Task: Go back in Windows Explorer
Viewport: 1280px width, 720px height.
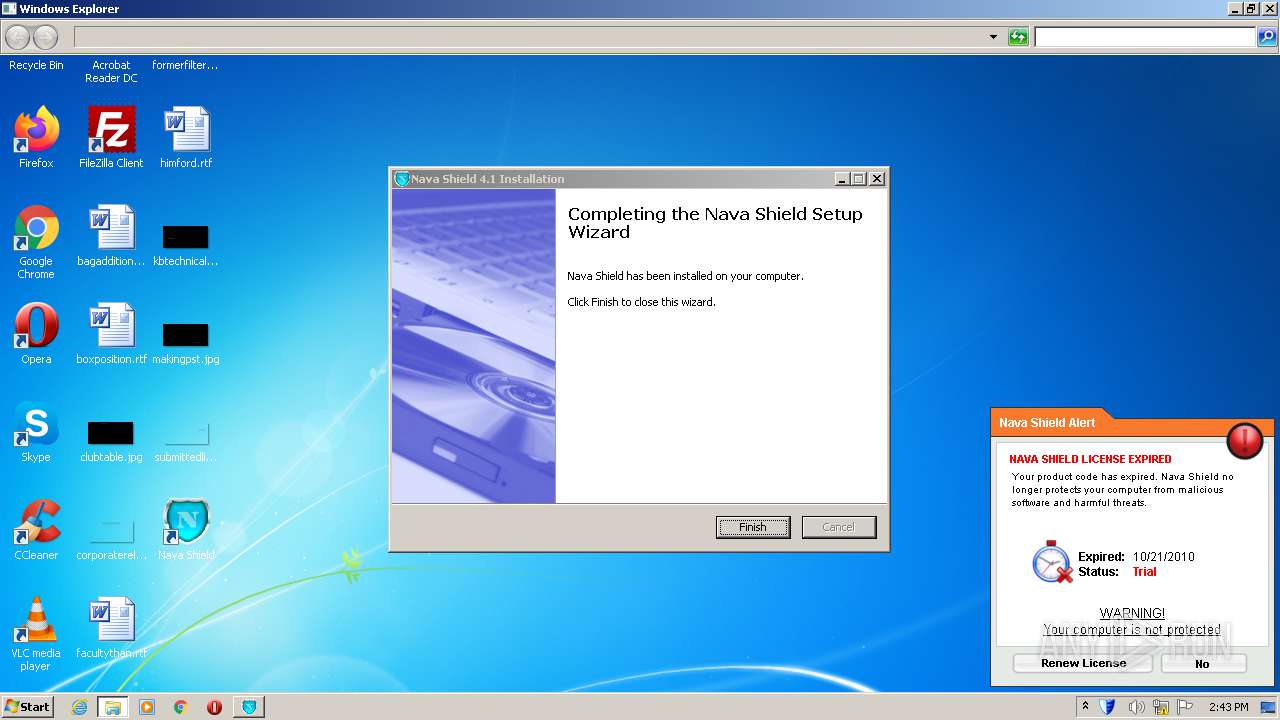Action: tap(17, 37)
